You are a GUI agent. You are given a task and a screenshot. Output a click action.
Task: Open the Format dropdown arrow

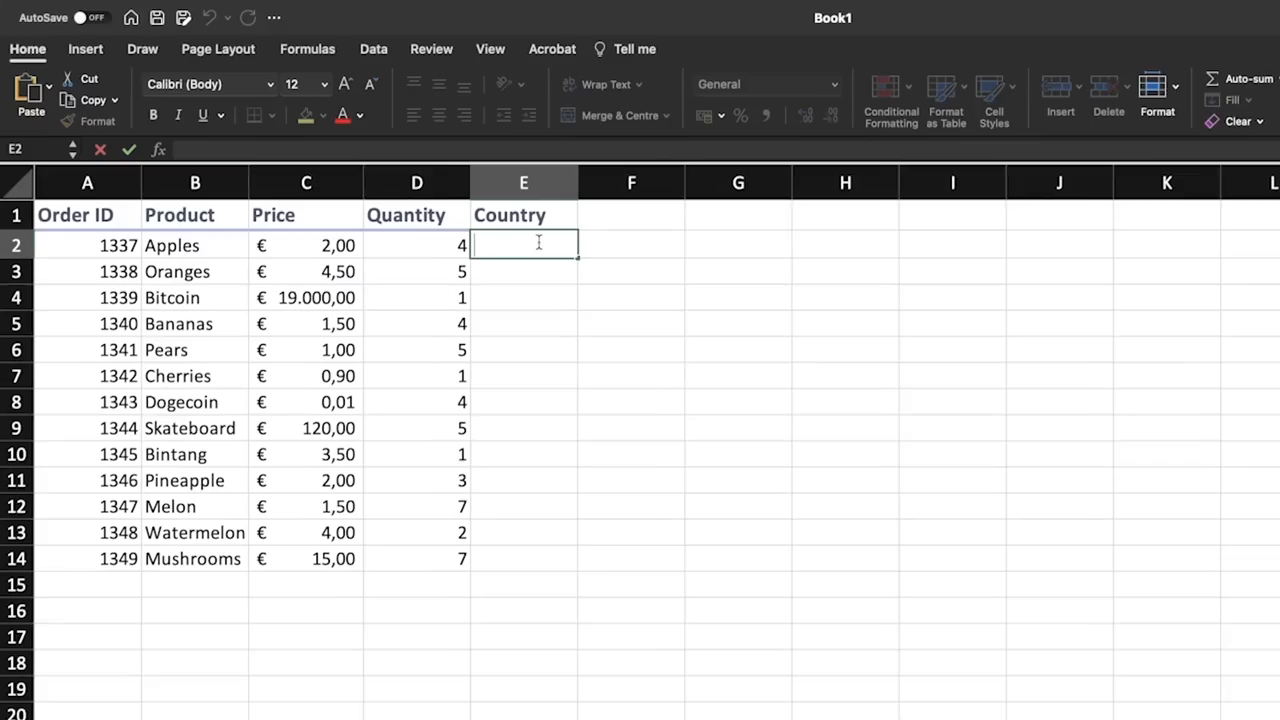[1175, 87]
